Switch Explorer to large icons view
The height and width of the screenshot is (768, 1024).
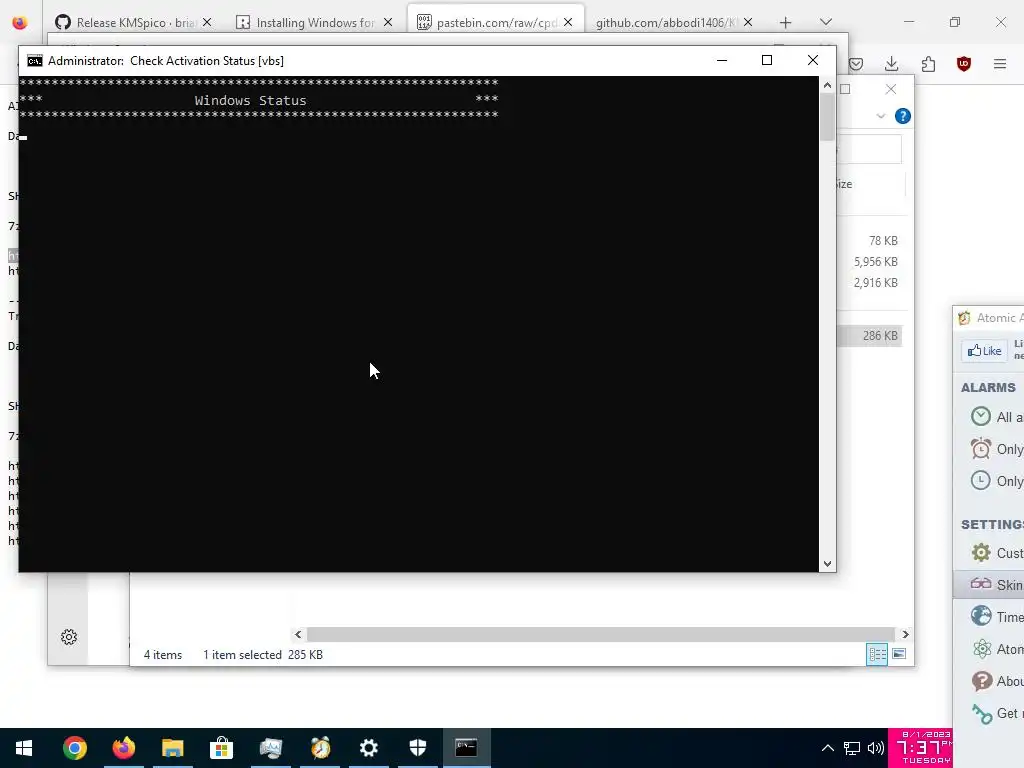899,654
